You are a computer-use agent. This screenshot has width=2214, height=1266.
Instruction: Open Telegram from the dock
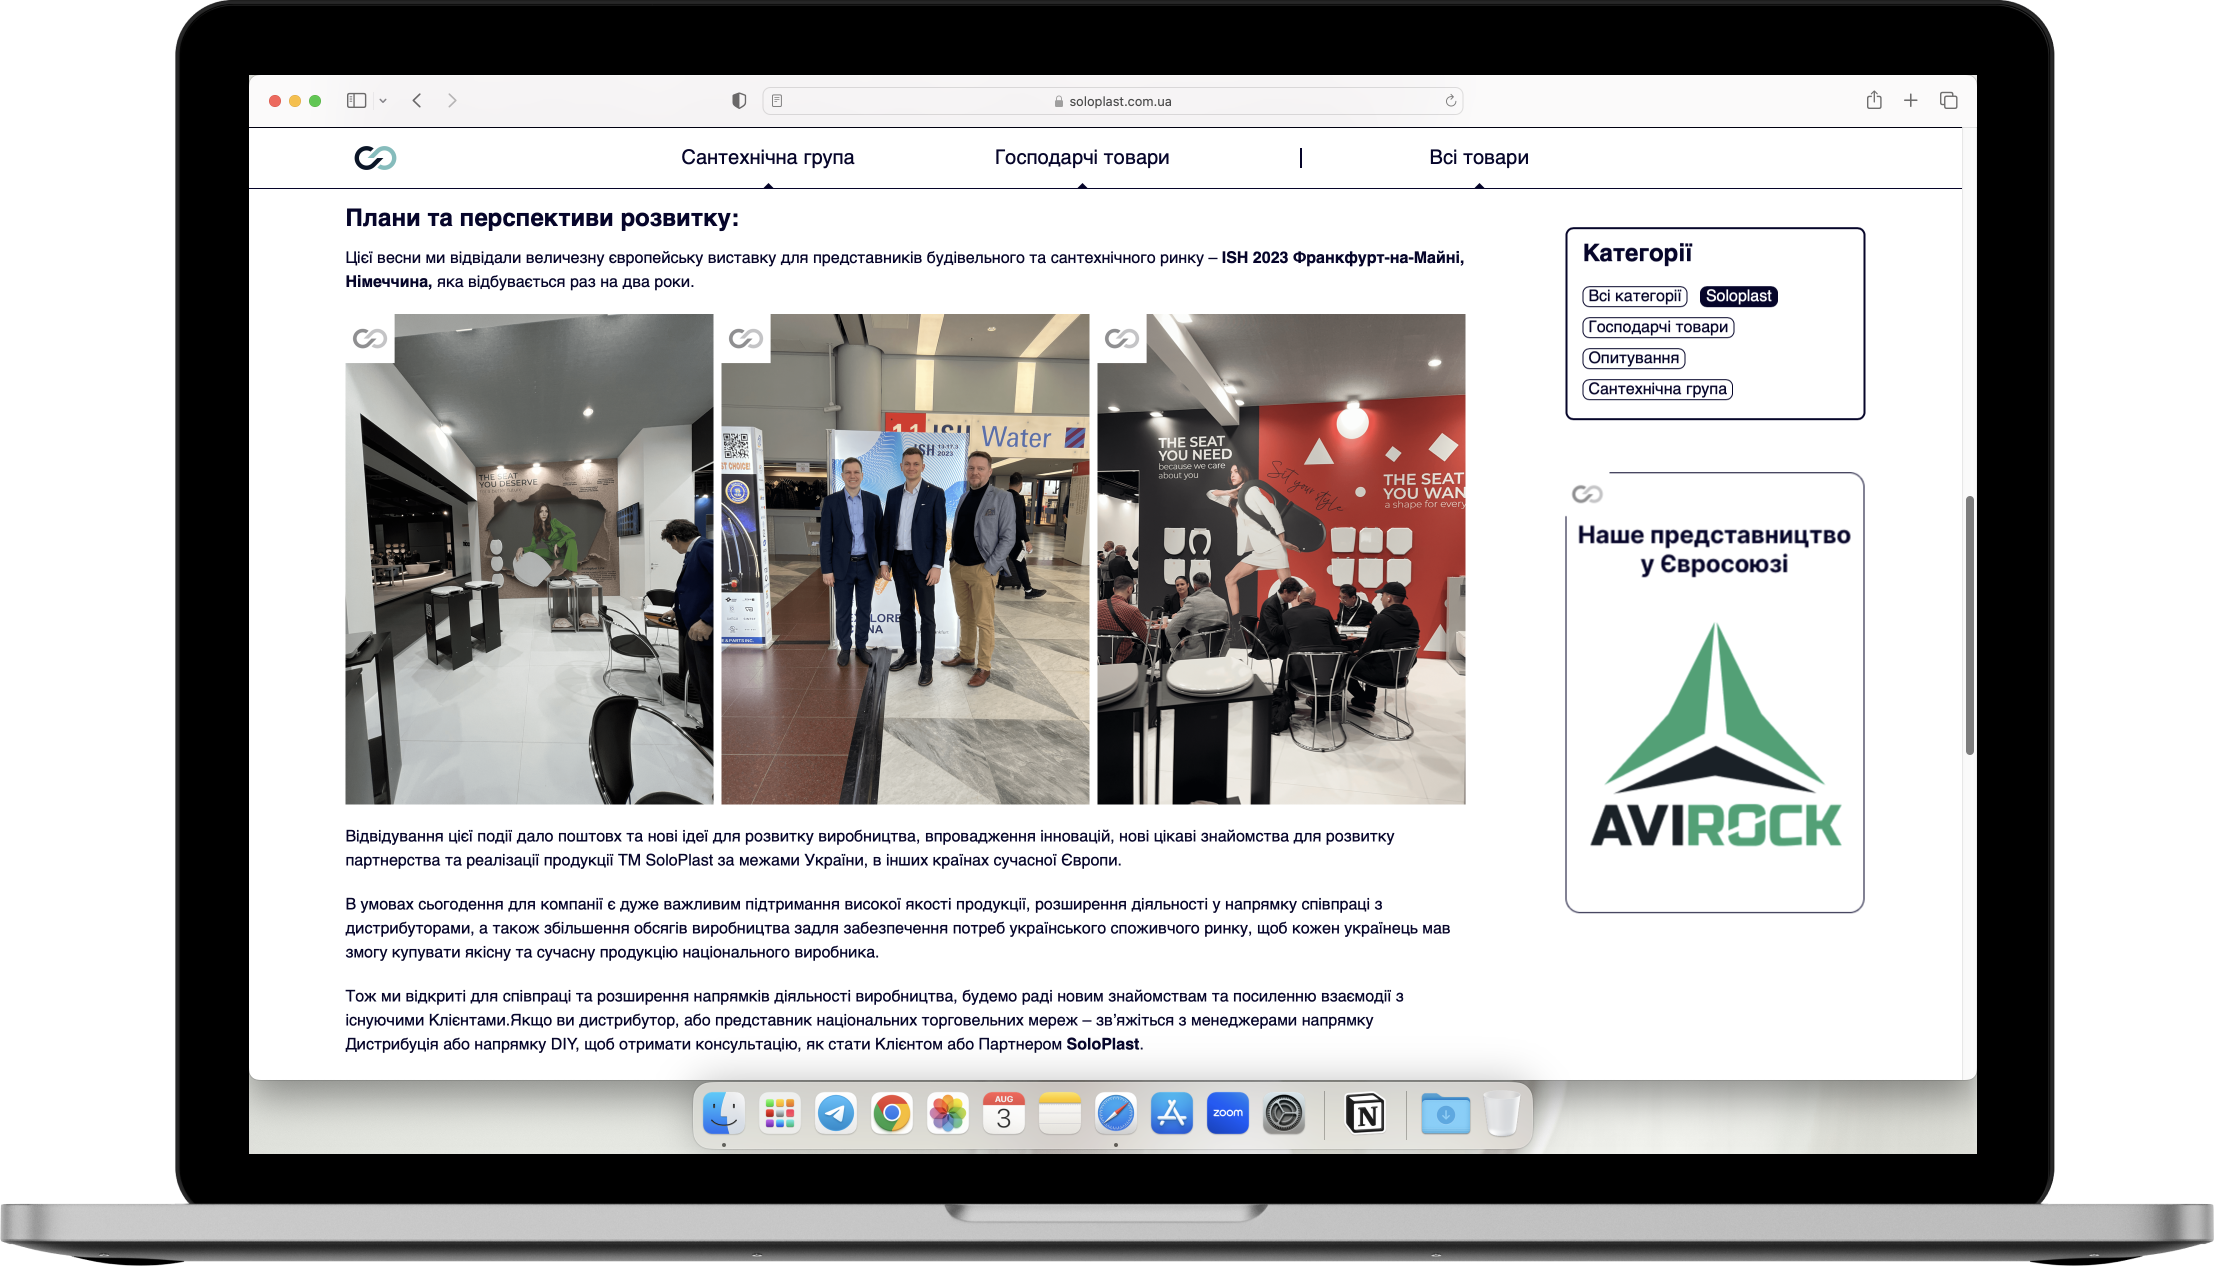[835, 1113]
